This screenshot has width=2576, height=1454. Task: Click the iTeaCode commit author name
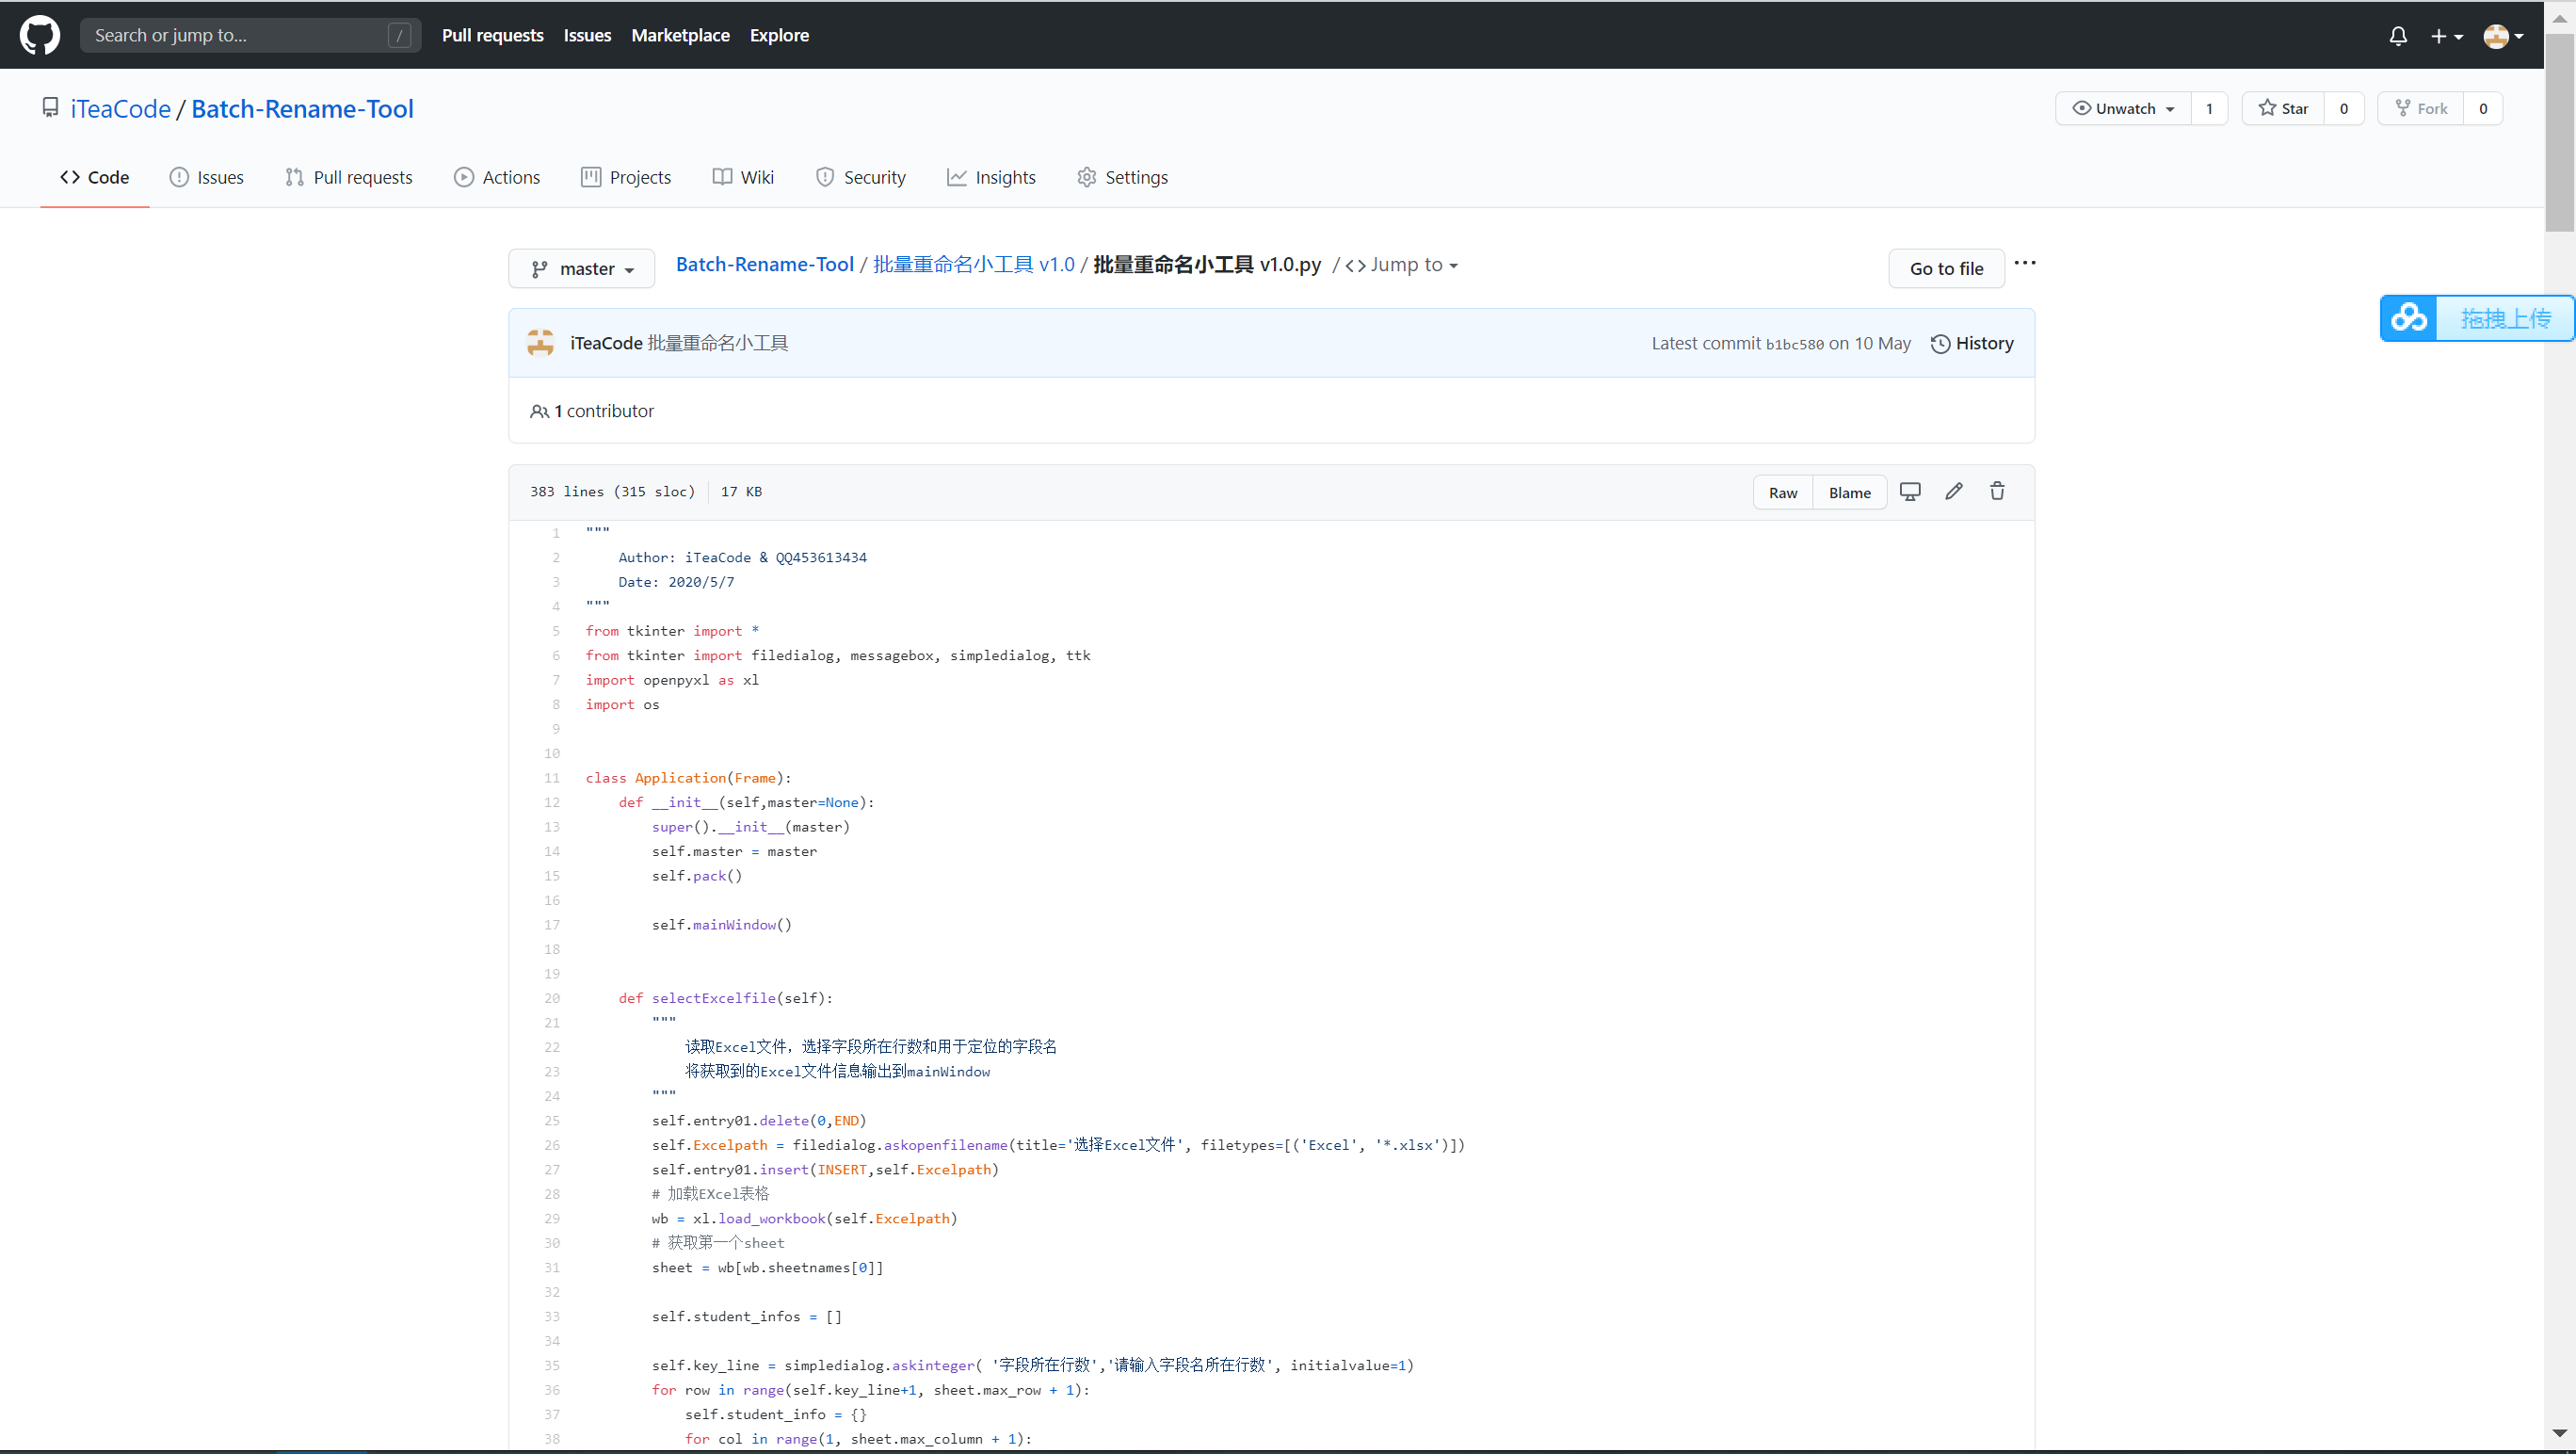pyautogui.click(x=606, y=343)
